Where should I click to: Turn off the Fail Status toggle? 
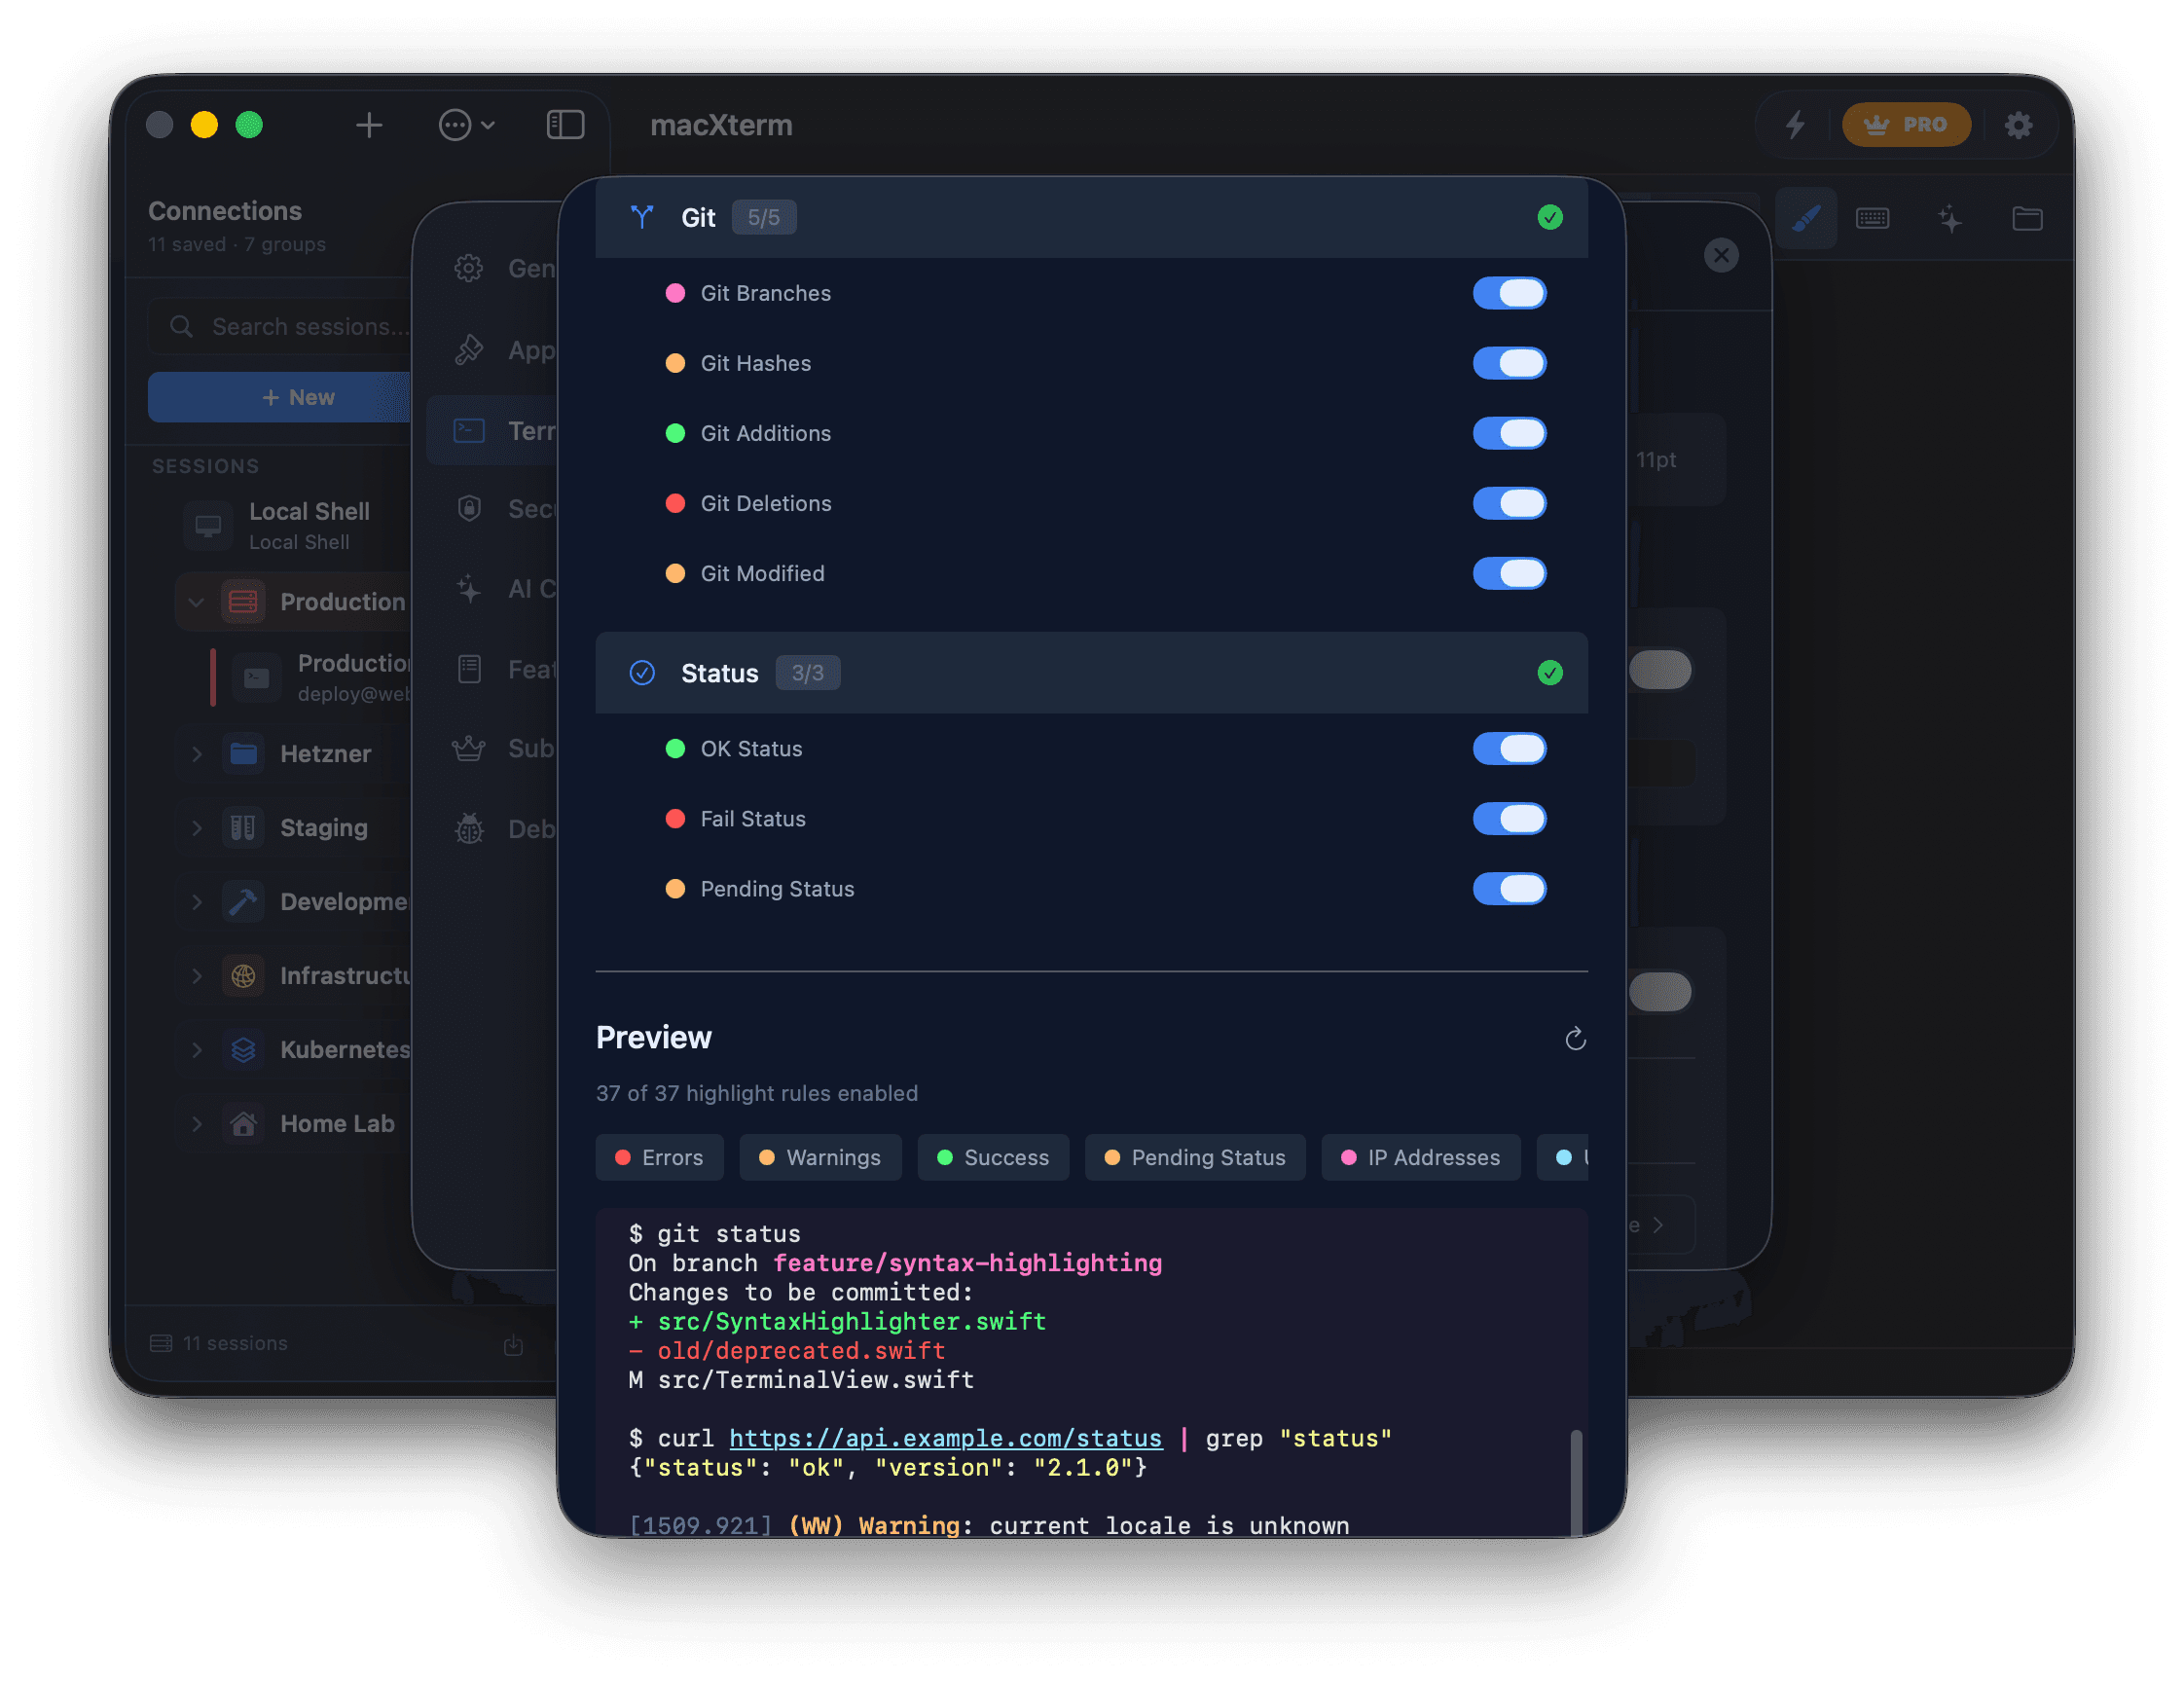point(1510,819)
